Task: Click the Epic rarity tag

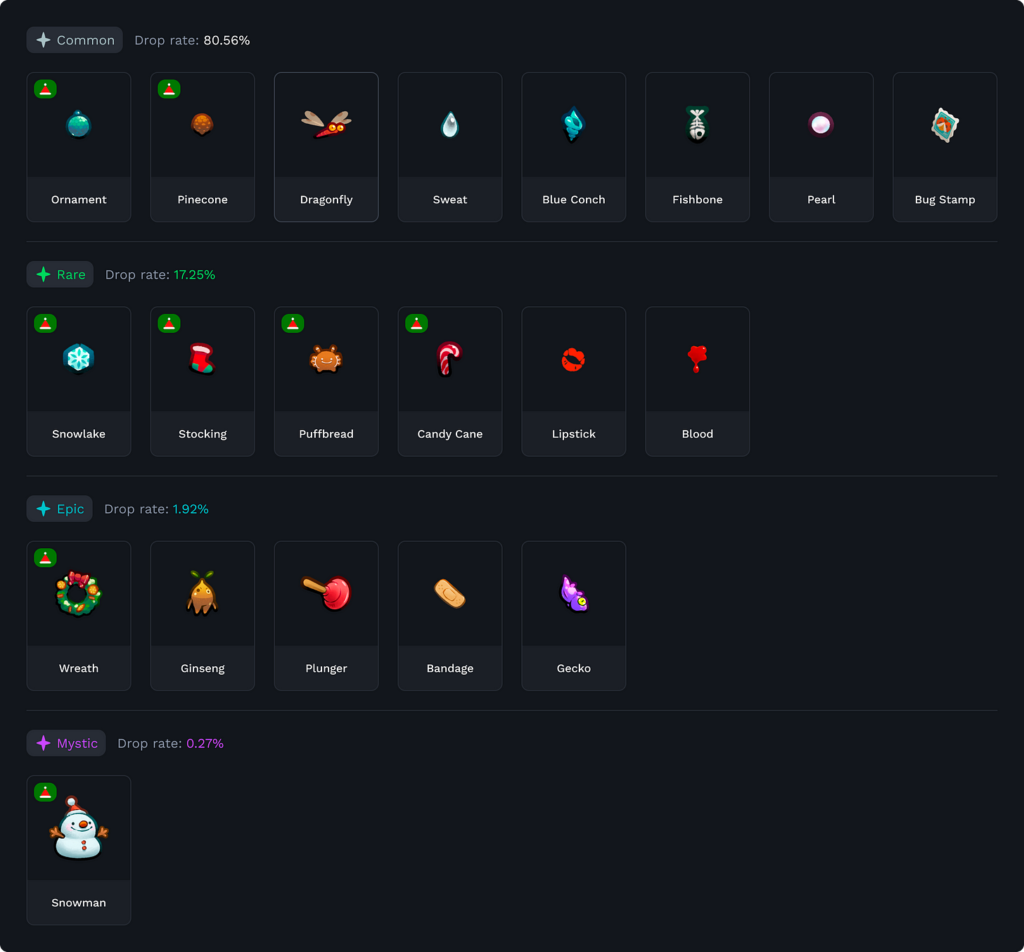Action: click(x=59, y=509)
